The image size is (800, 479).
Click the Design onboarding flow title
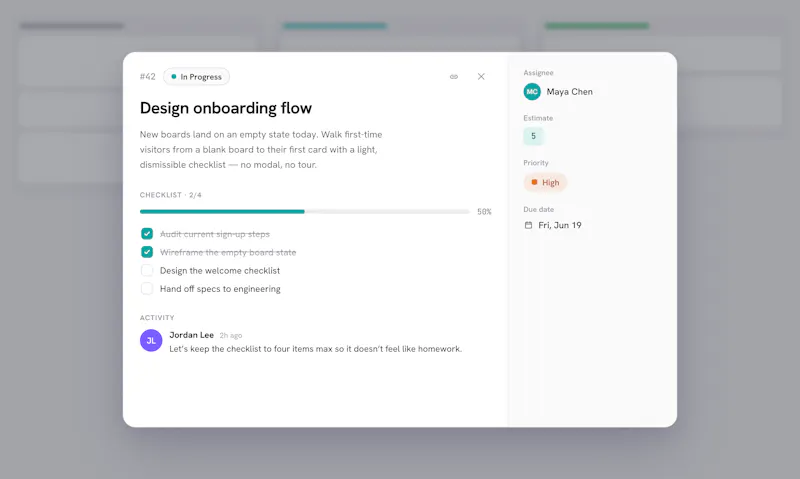226,108
